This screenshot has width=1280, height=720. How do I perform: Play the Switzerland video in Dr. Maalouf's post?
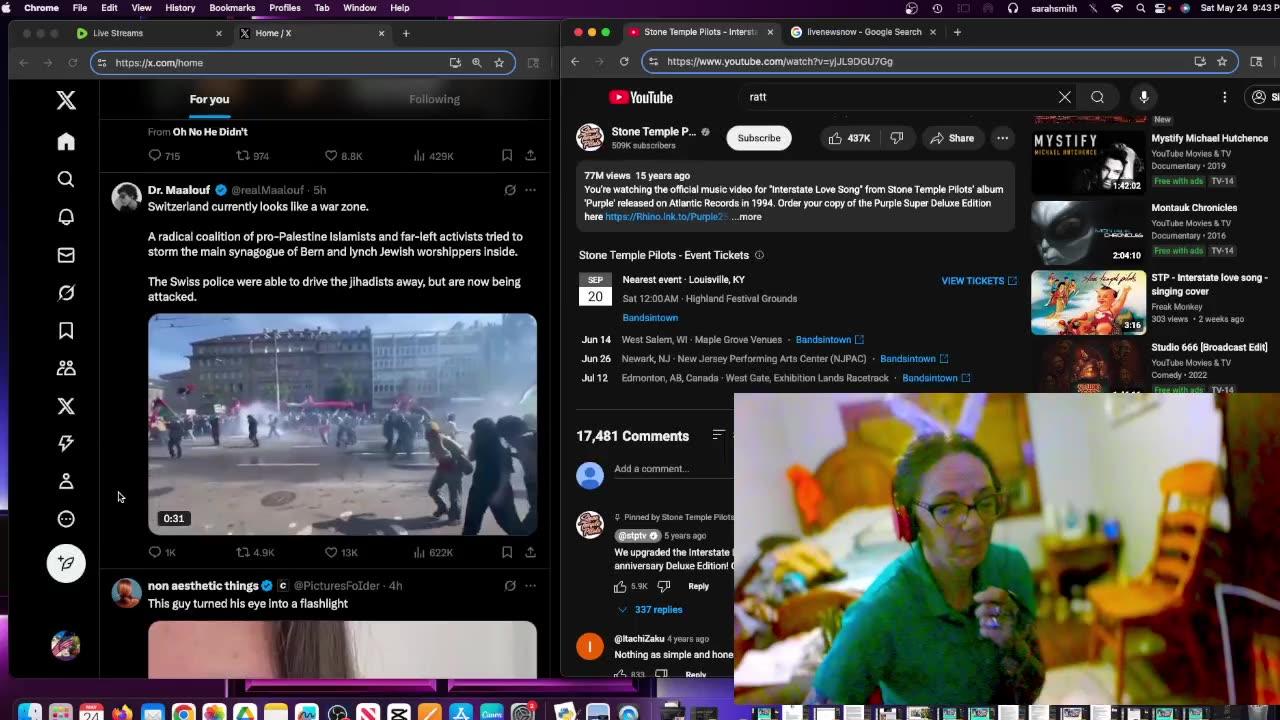342,424
